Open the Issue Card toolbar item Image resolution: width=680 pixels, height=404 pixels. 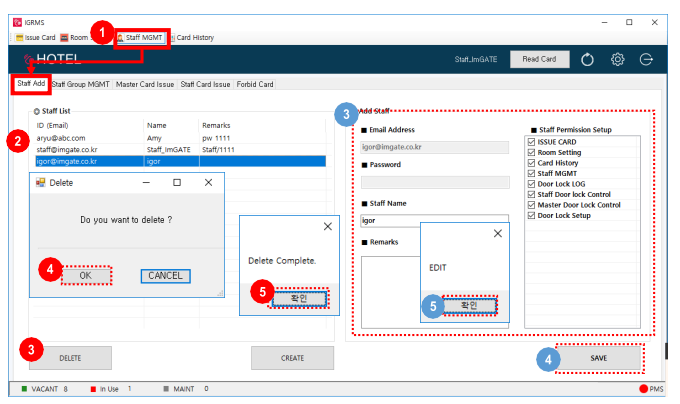pyautogui.click(x=36, y=38)
